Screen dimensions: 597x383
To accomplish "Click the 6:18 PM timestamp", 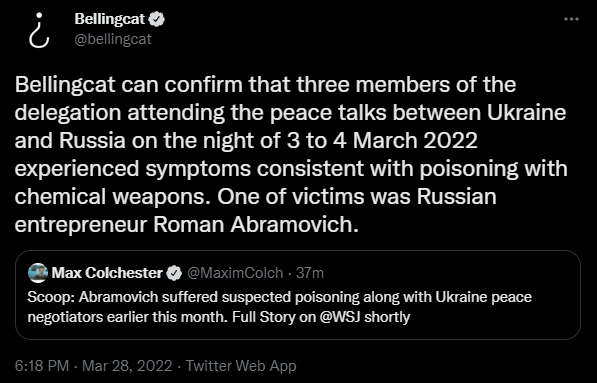I will pos(42,366).
